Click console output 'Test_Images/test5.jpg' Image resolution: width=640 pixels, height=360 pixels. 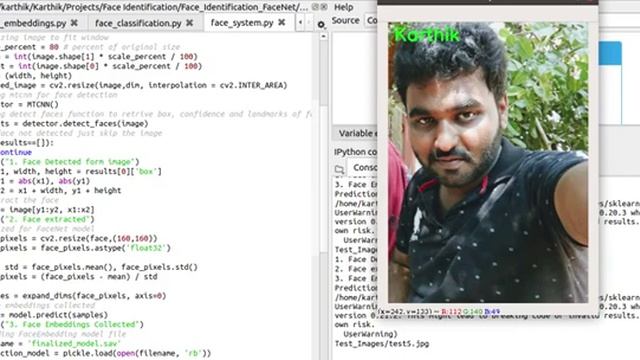[x=382, y=344]
